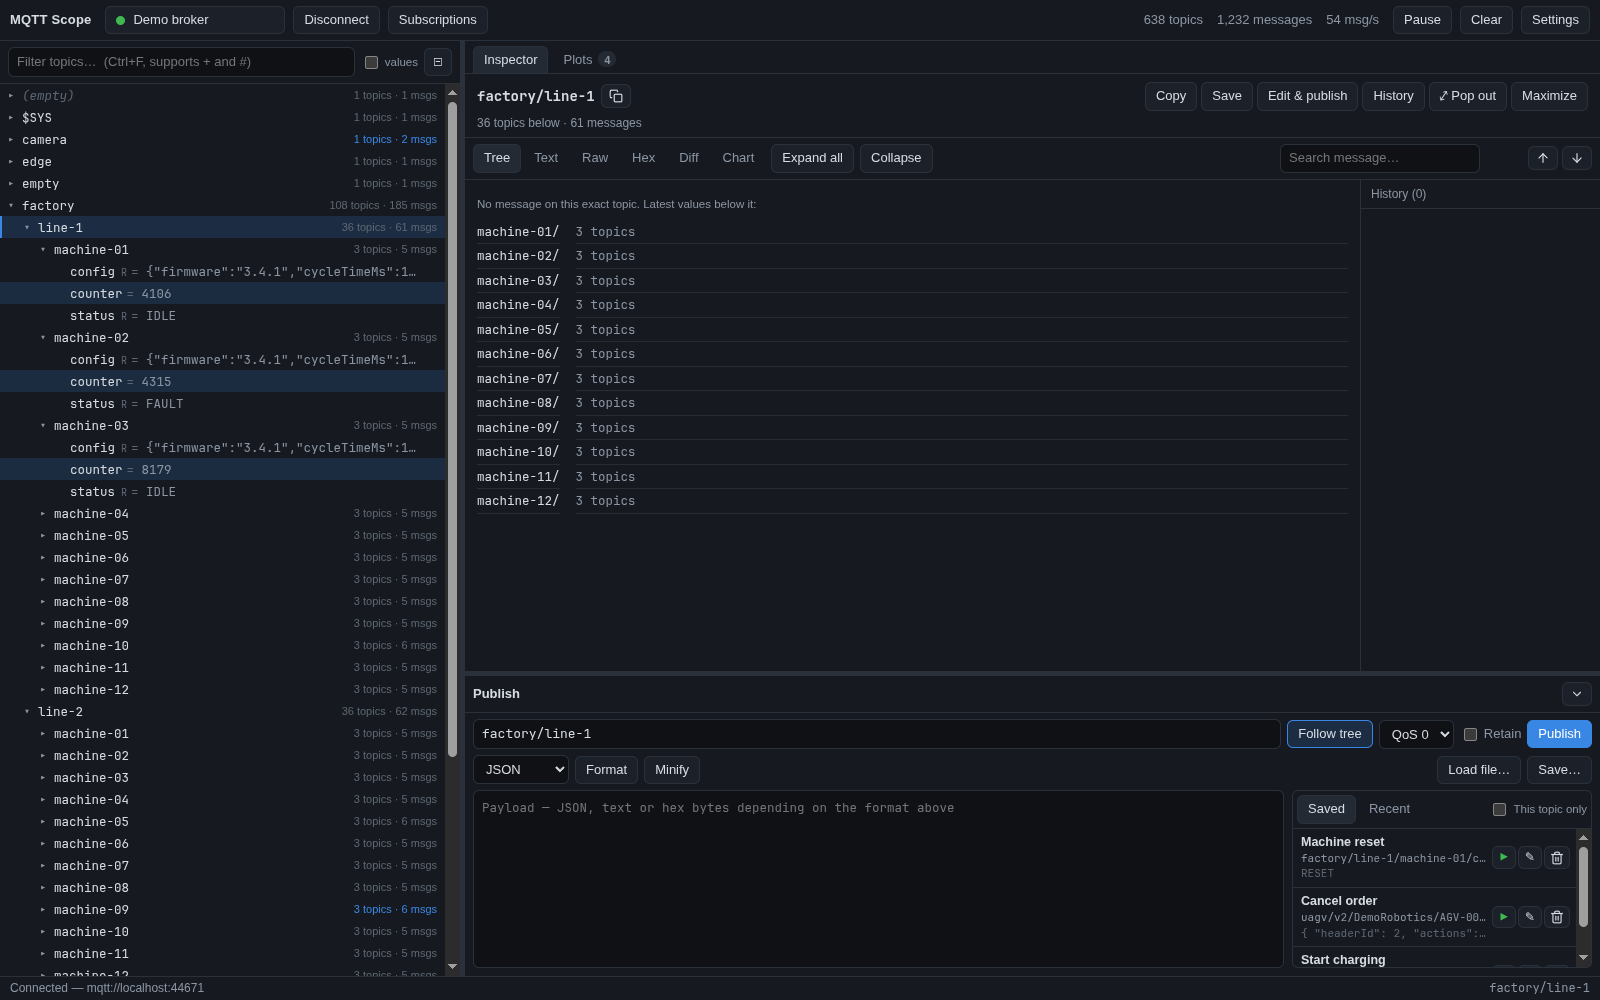
Task: Click the Expand all button
Action: 812,158
